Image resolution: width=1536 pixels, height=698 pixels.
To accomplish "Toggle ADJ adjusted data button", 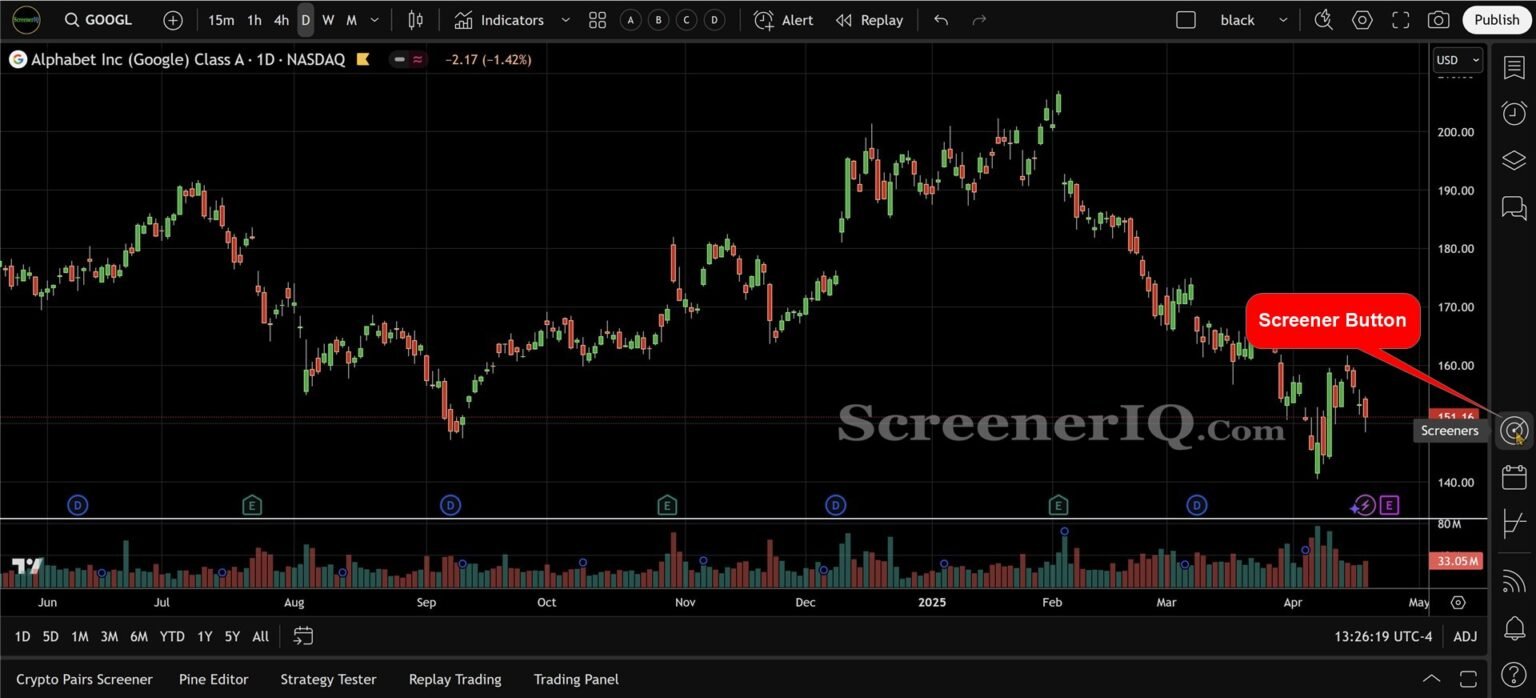I will pos(1465,636).
